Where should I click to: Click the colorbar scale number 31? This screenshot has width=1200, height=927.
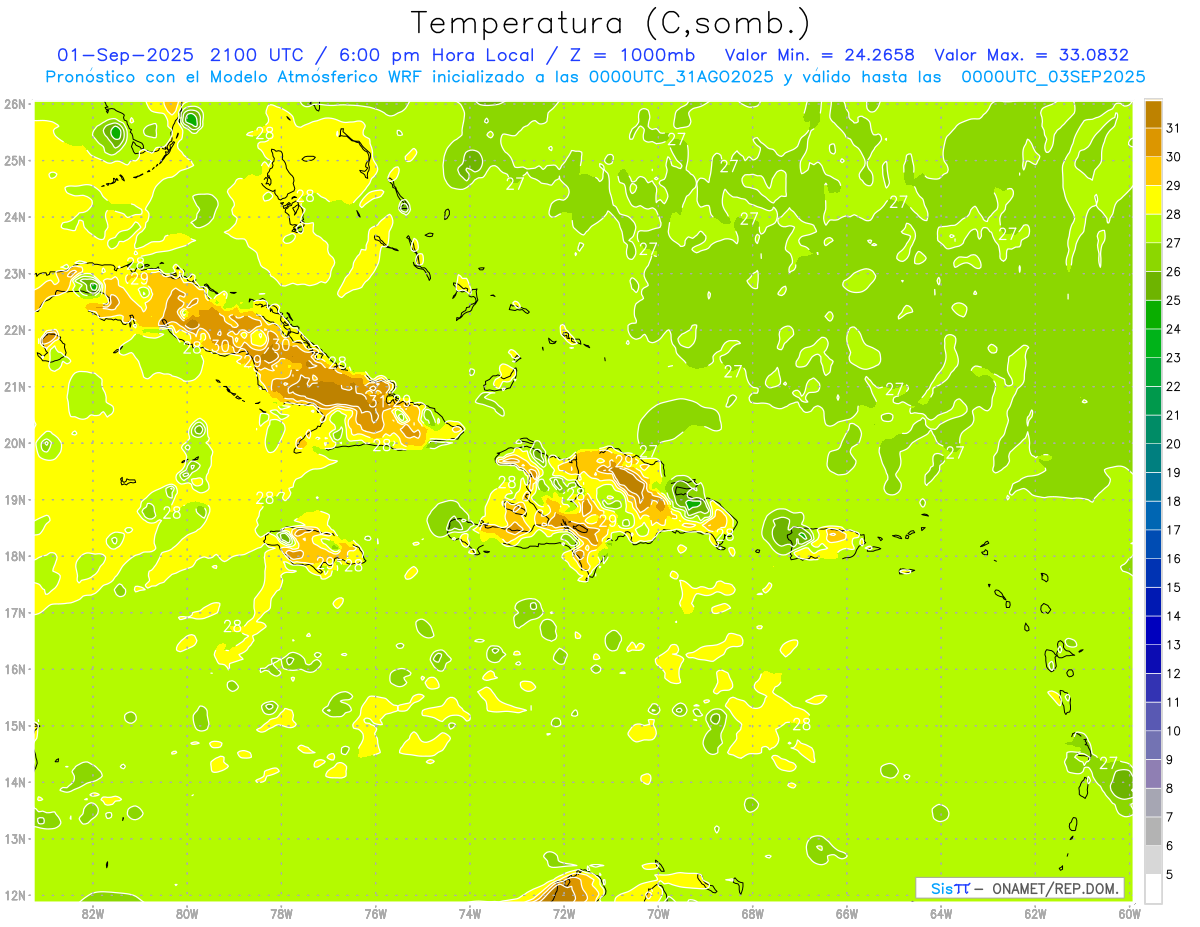coord(1175,128)
